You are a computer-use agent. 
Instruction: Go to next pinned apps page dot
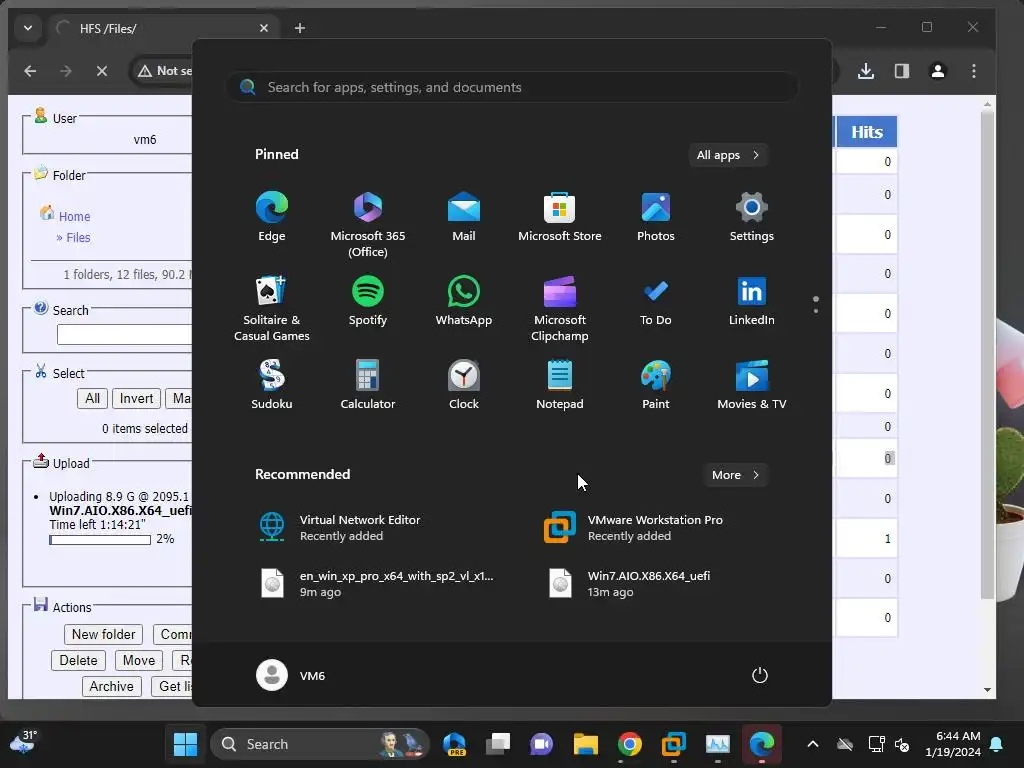tap(816, 311)
